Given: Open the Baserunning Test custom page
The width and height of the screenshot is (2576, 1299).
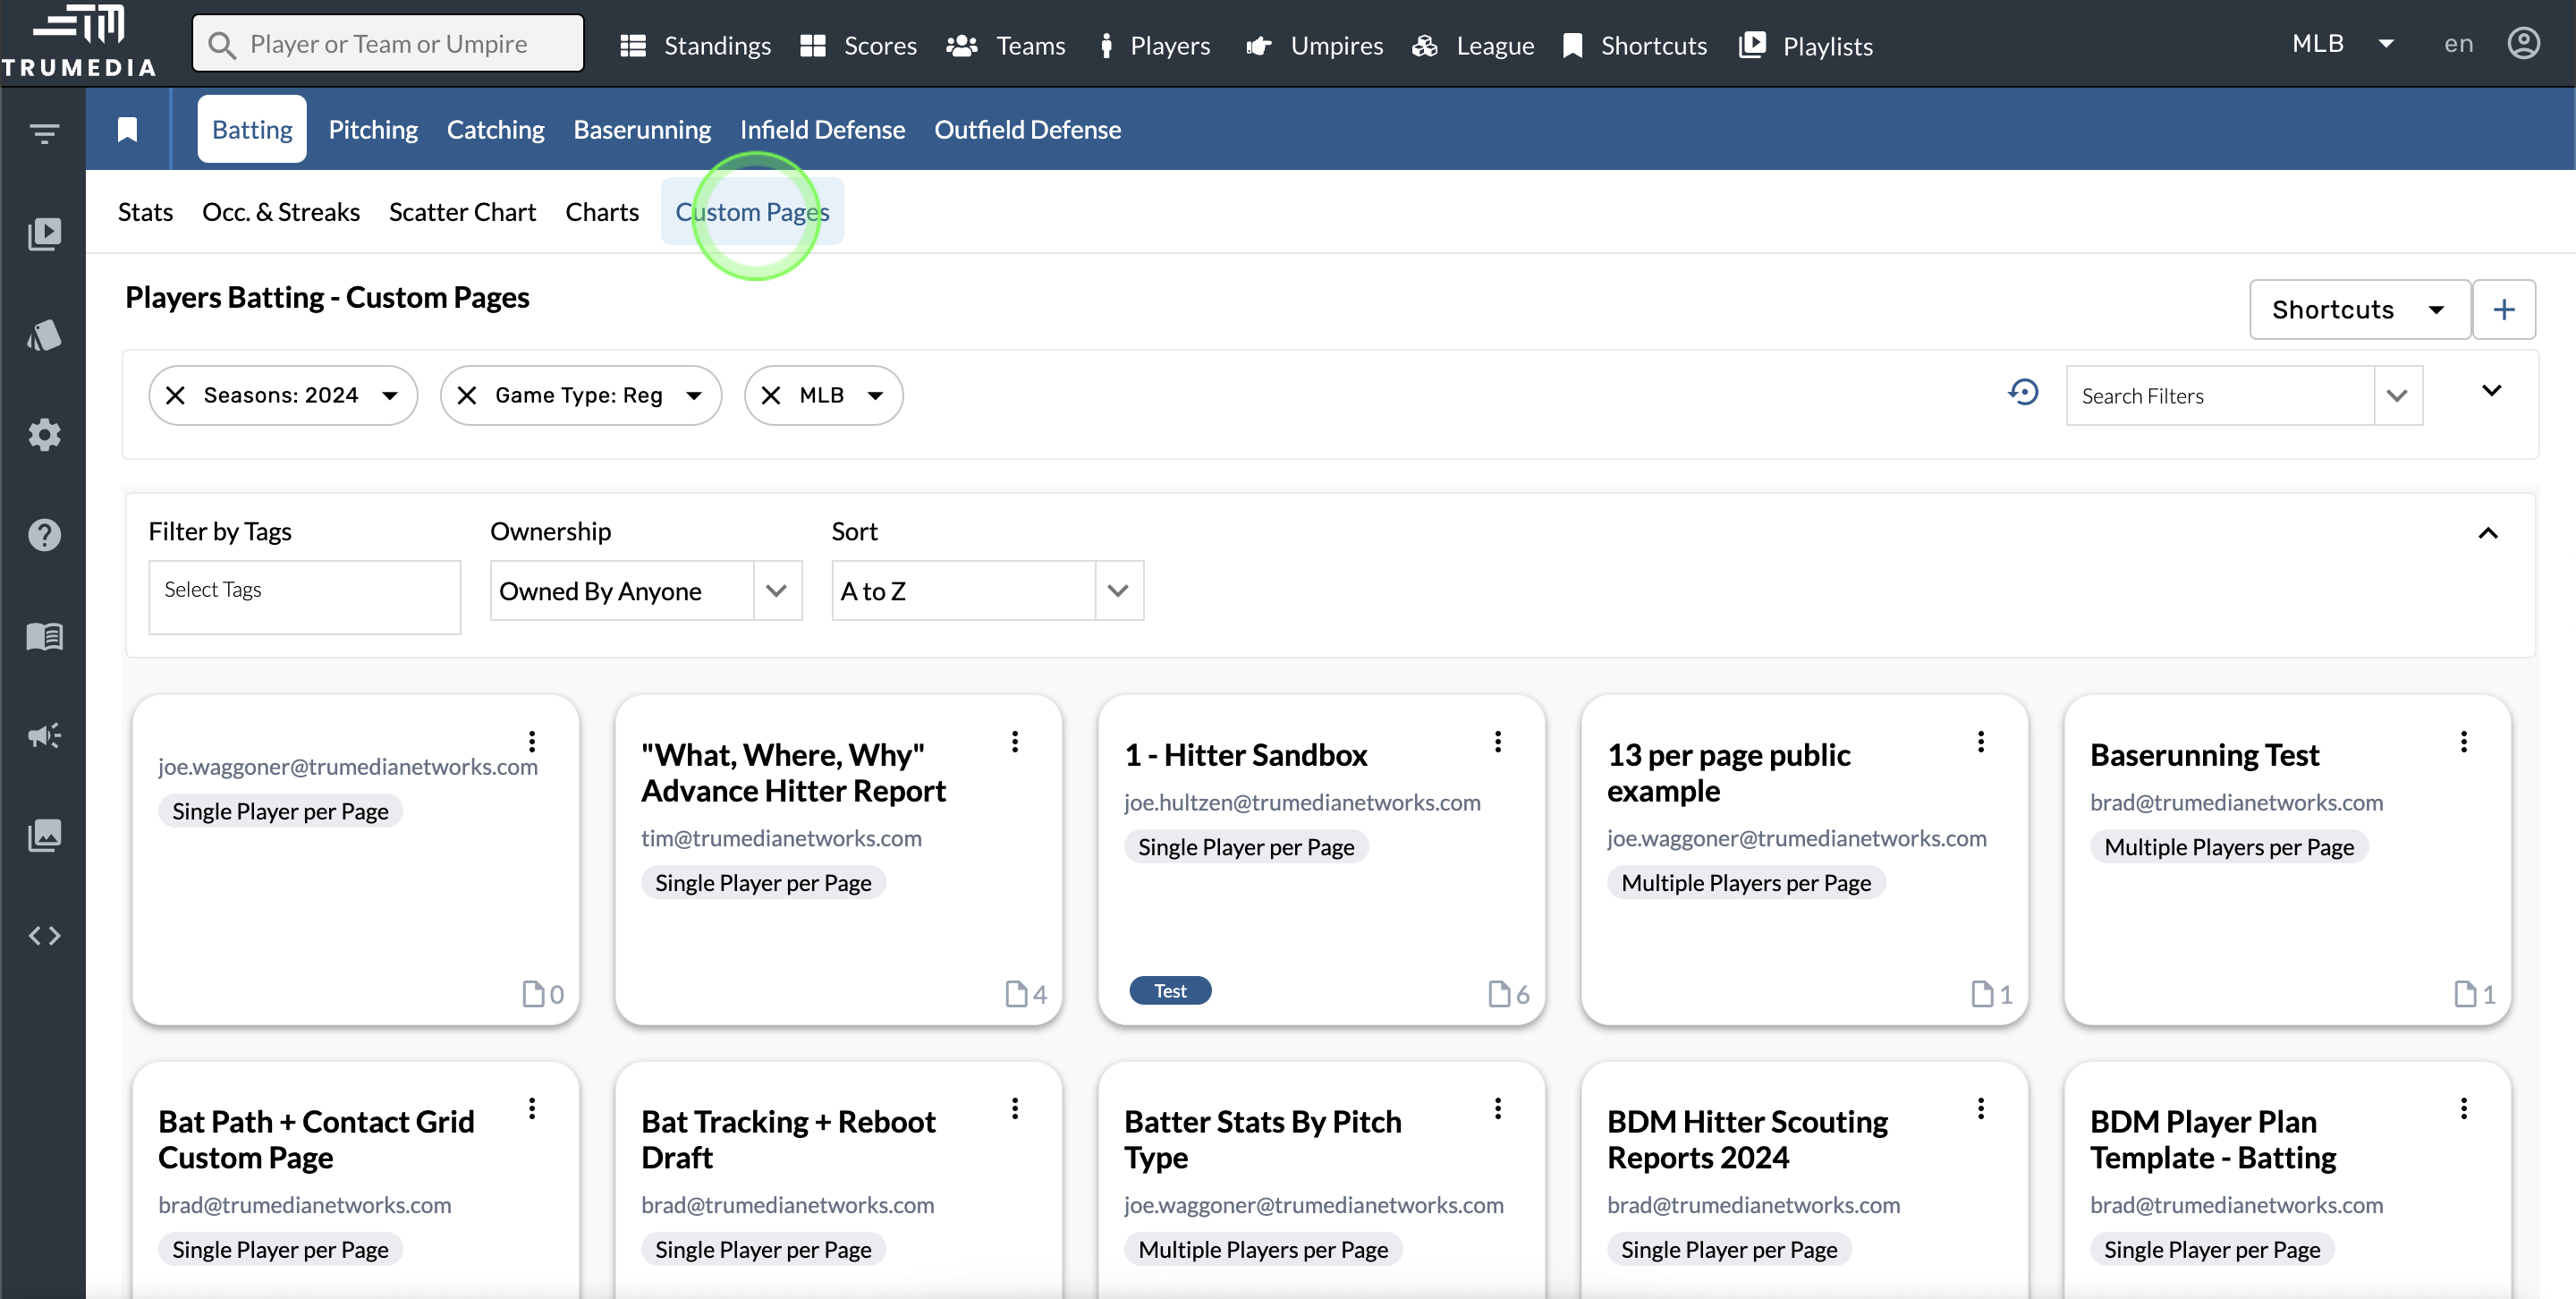Looking at the screenshot, I should (x=2204, y=755).
